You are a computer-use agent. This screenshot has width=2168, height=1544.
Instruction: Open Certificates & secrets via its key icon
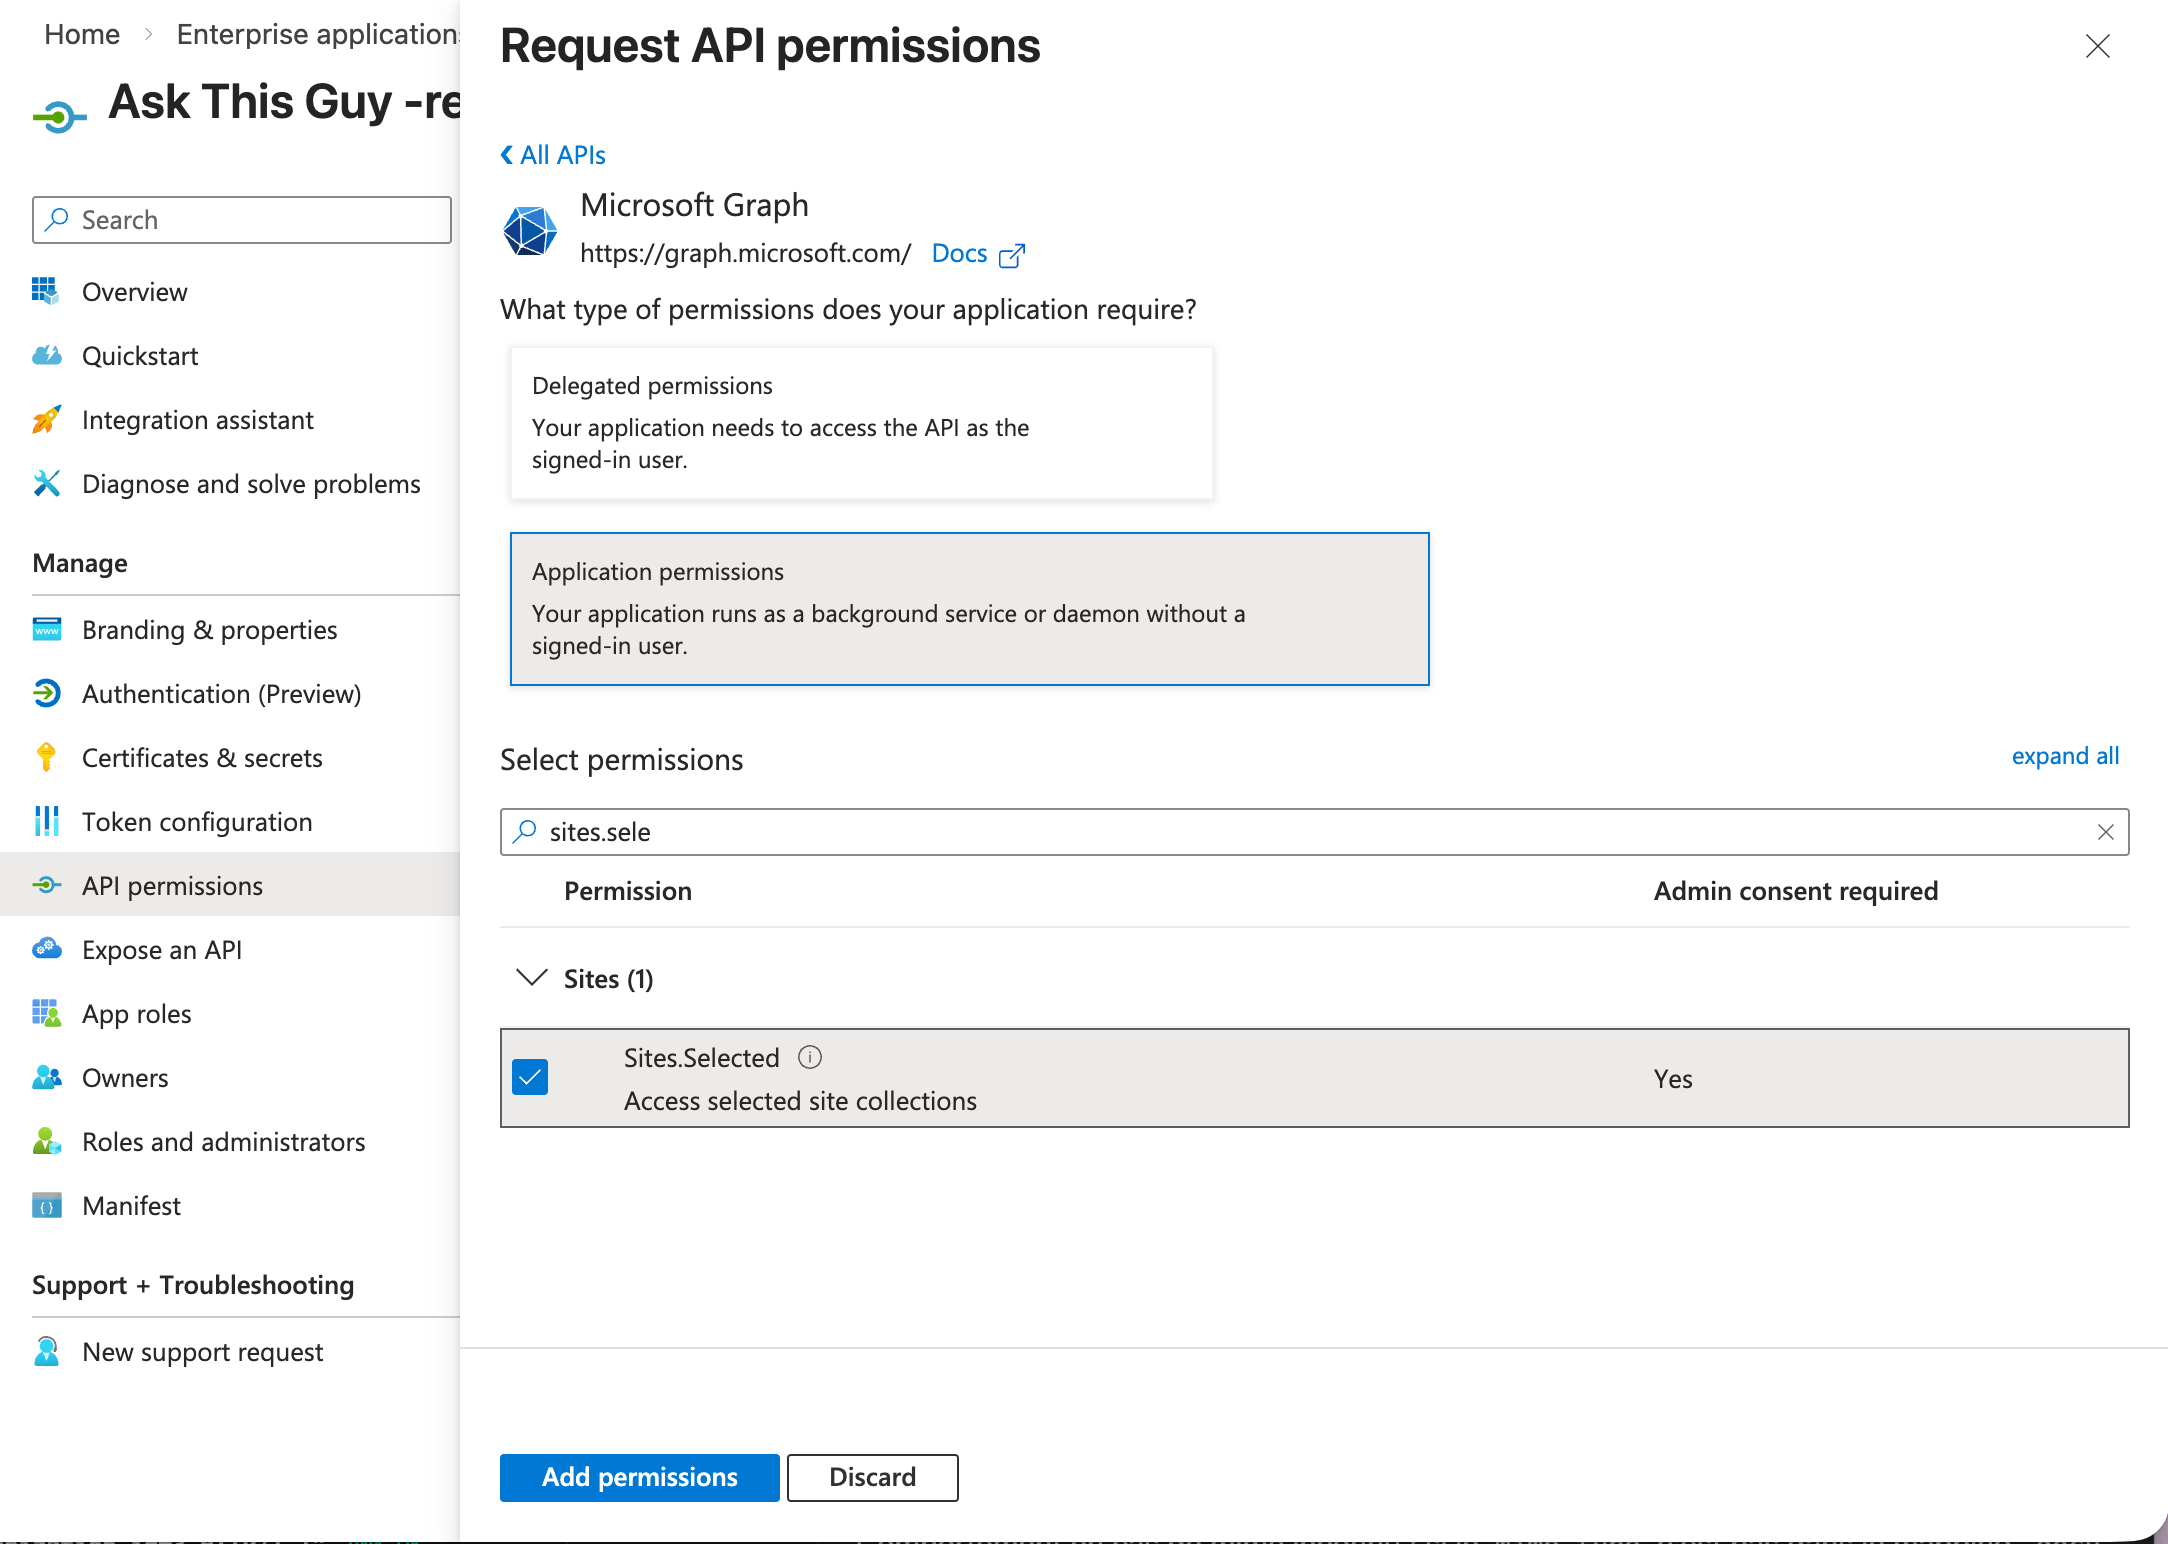point(47,757)
